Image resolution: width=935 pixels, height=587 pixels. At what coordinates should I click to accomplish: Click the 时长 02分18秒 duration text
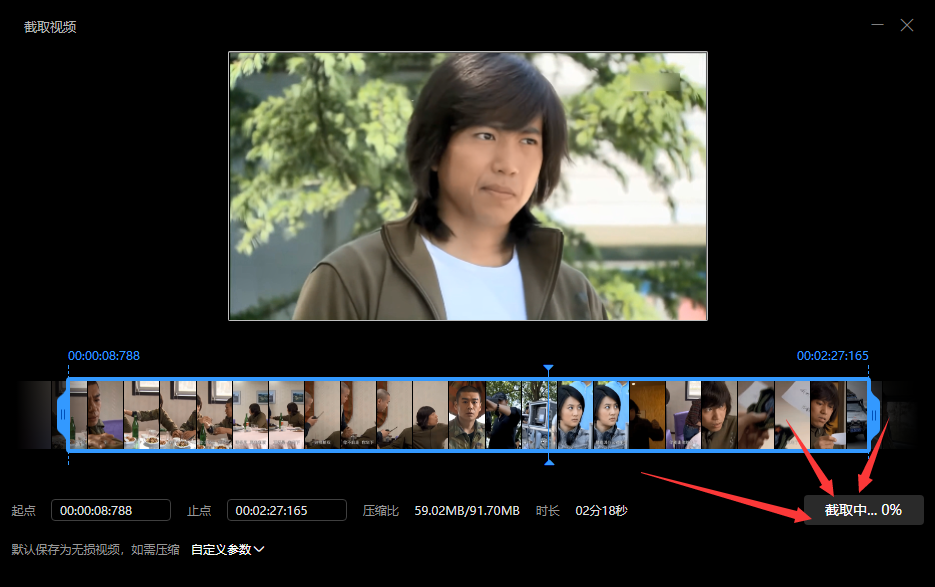tap(601, 511)
